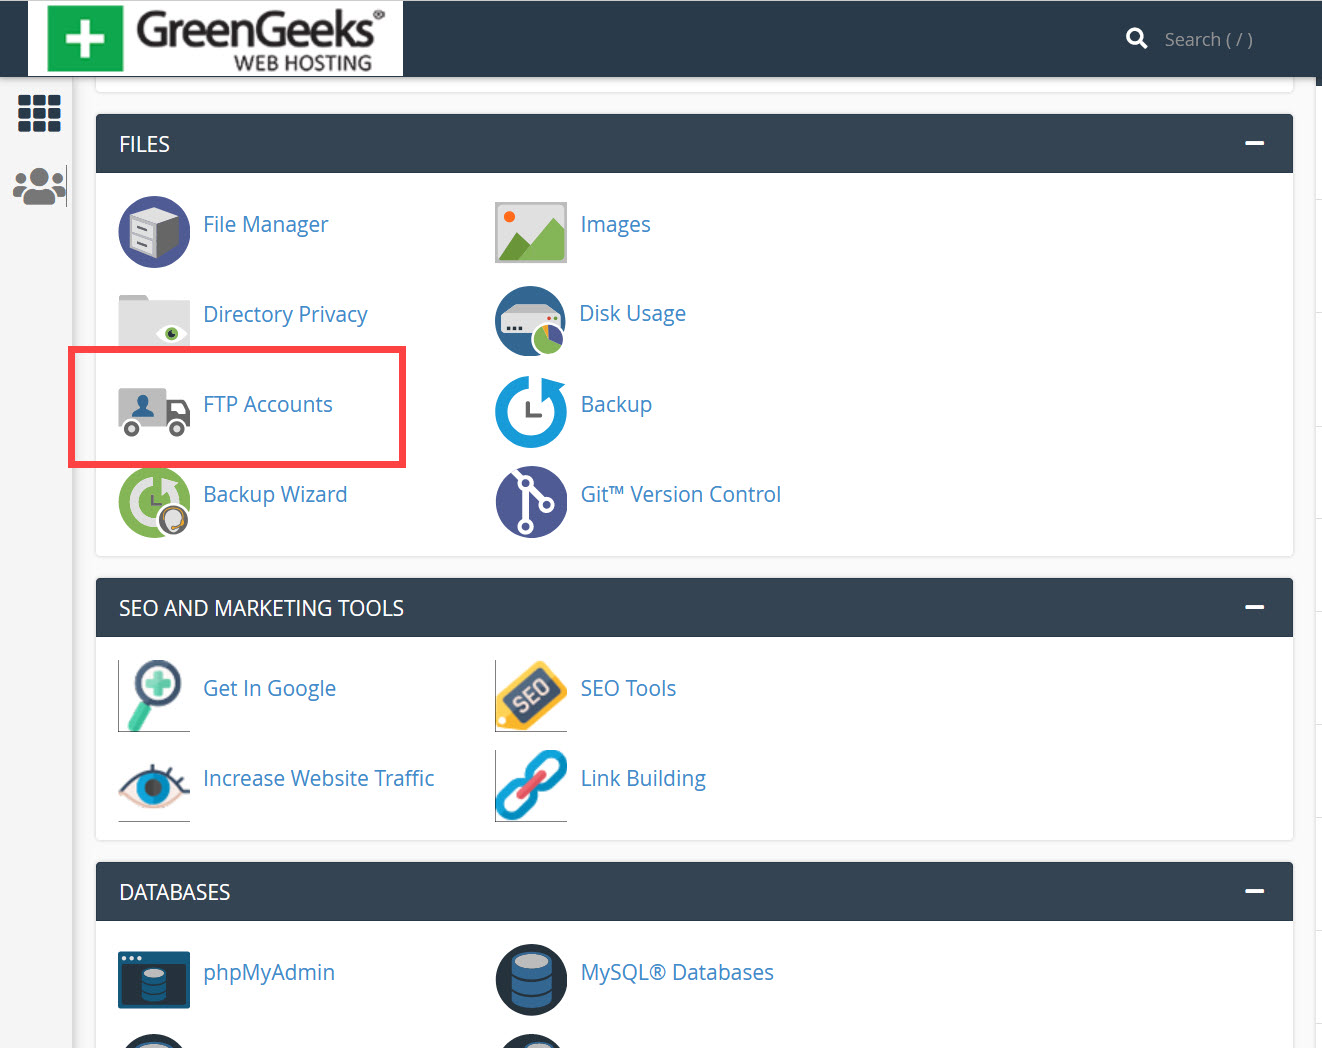Focus the Search input field
Screen dimensions: 1322x1048
tap(1209, 39)
